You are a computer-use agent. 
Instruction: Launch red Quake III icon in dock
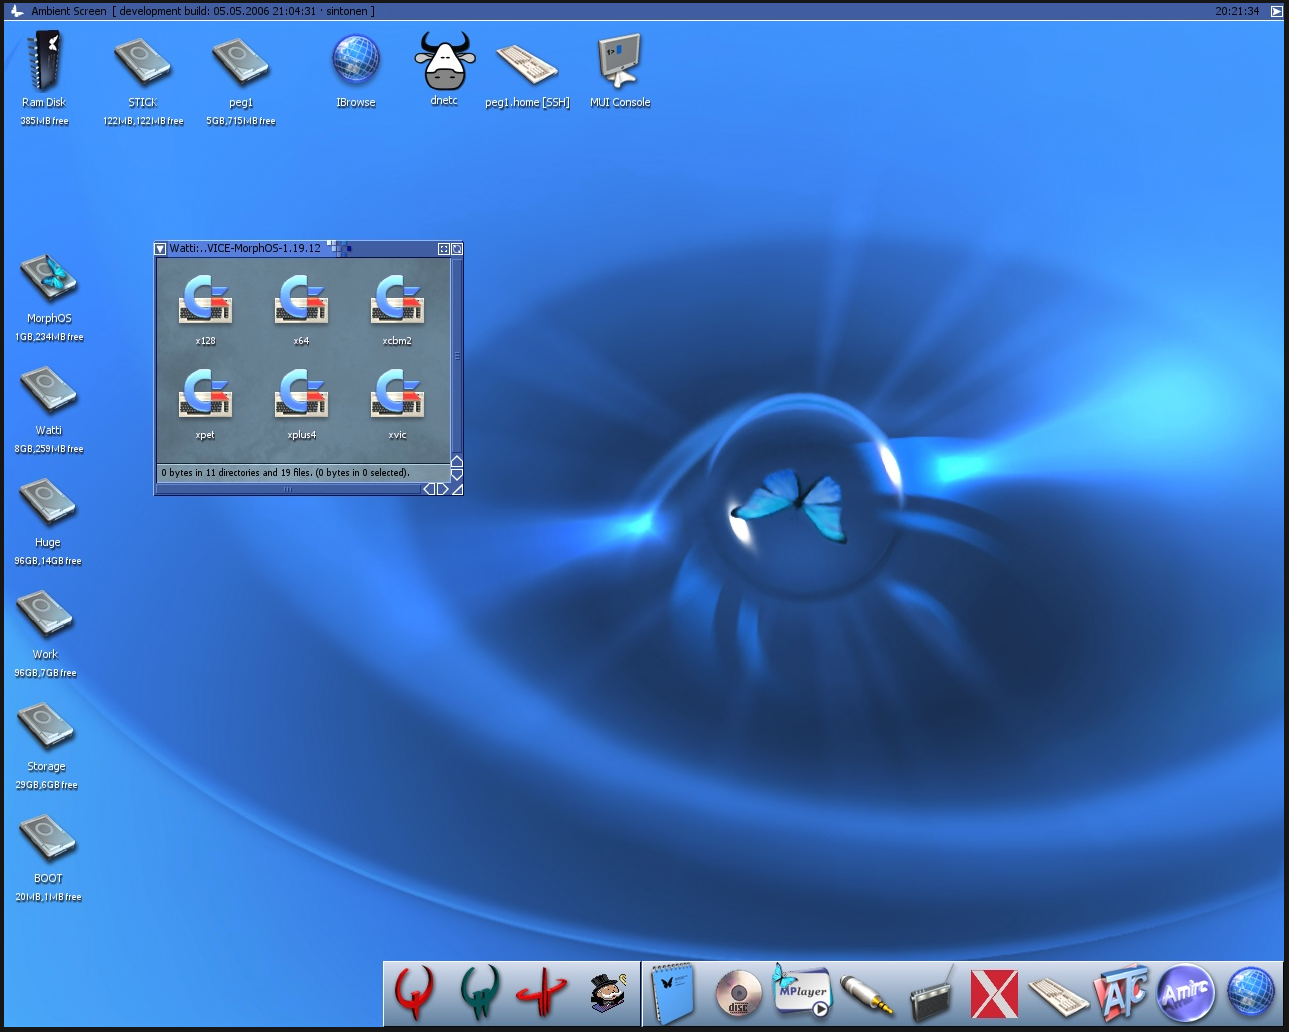pos(542,993)
